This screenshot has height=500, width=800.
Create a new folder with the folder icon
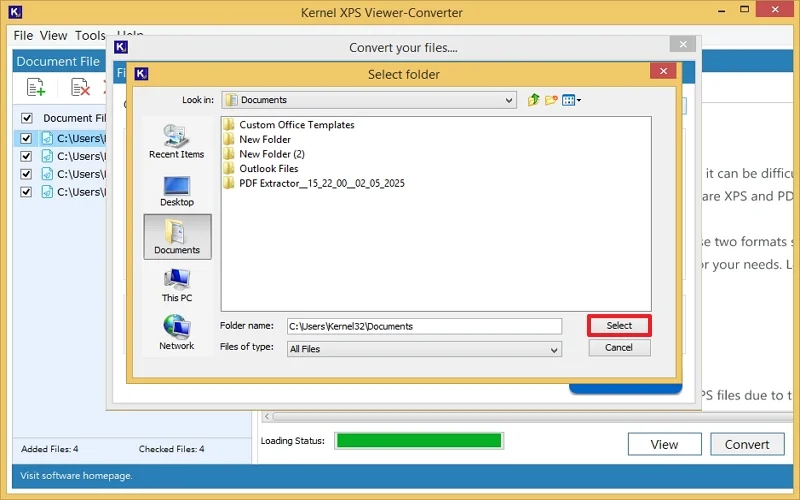551,100
